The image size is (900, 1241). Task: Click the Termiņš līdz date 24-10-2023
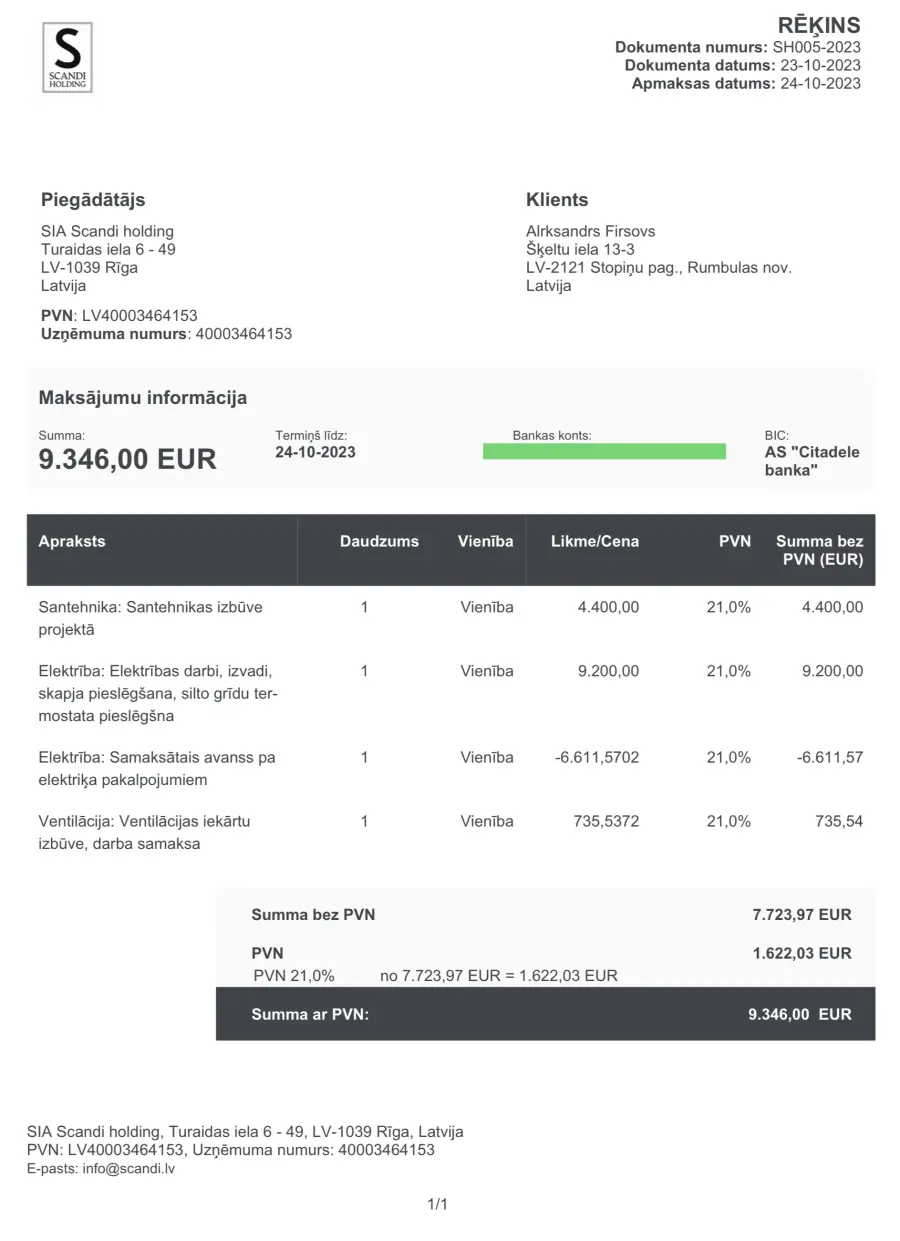point(315,452)
